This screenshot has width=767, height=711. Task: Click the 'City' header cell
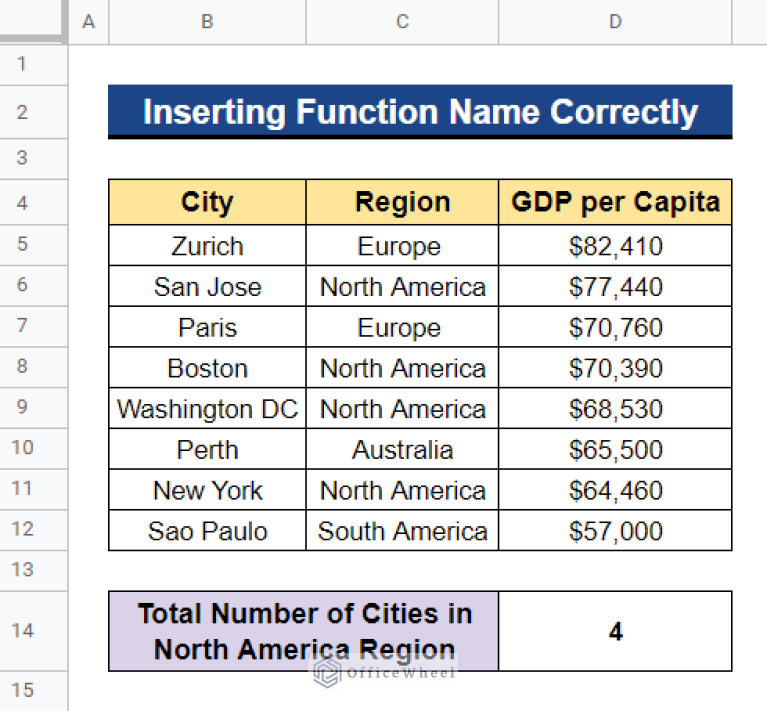tap(207, 202)
